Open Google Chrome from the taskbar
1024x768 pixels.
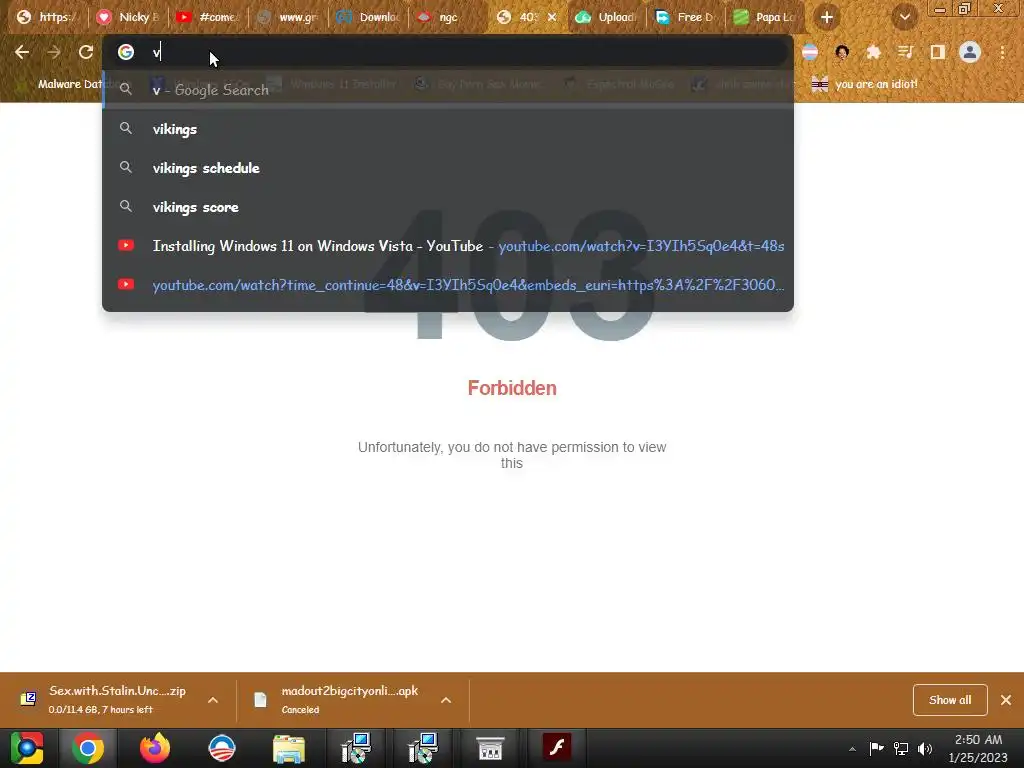click(88, 748)
